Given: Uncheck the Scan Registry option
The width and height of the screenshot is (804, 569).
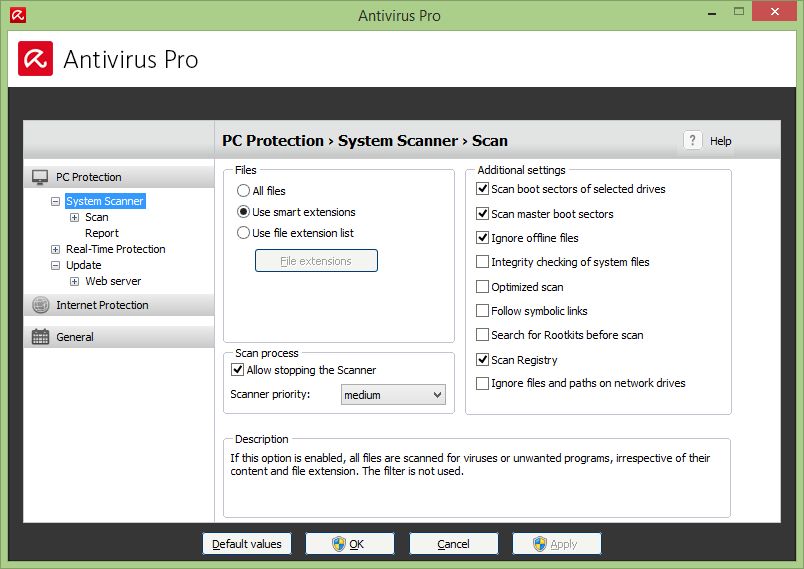Looking at the screenshot, I should (482, 359).
